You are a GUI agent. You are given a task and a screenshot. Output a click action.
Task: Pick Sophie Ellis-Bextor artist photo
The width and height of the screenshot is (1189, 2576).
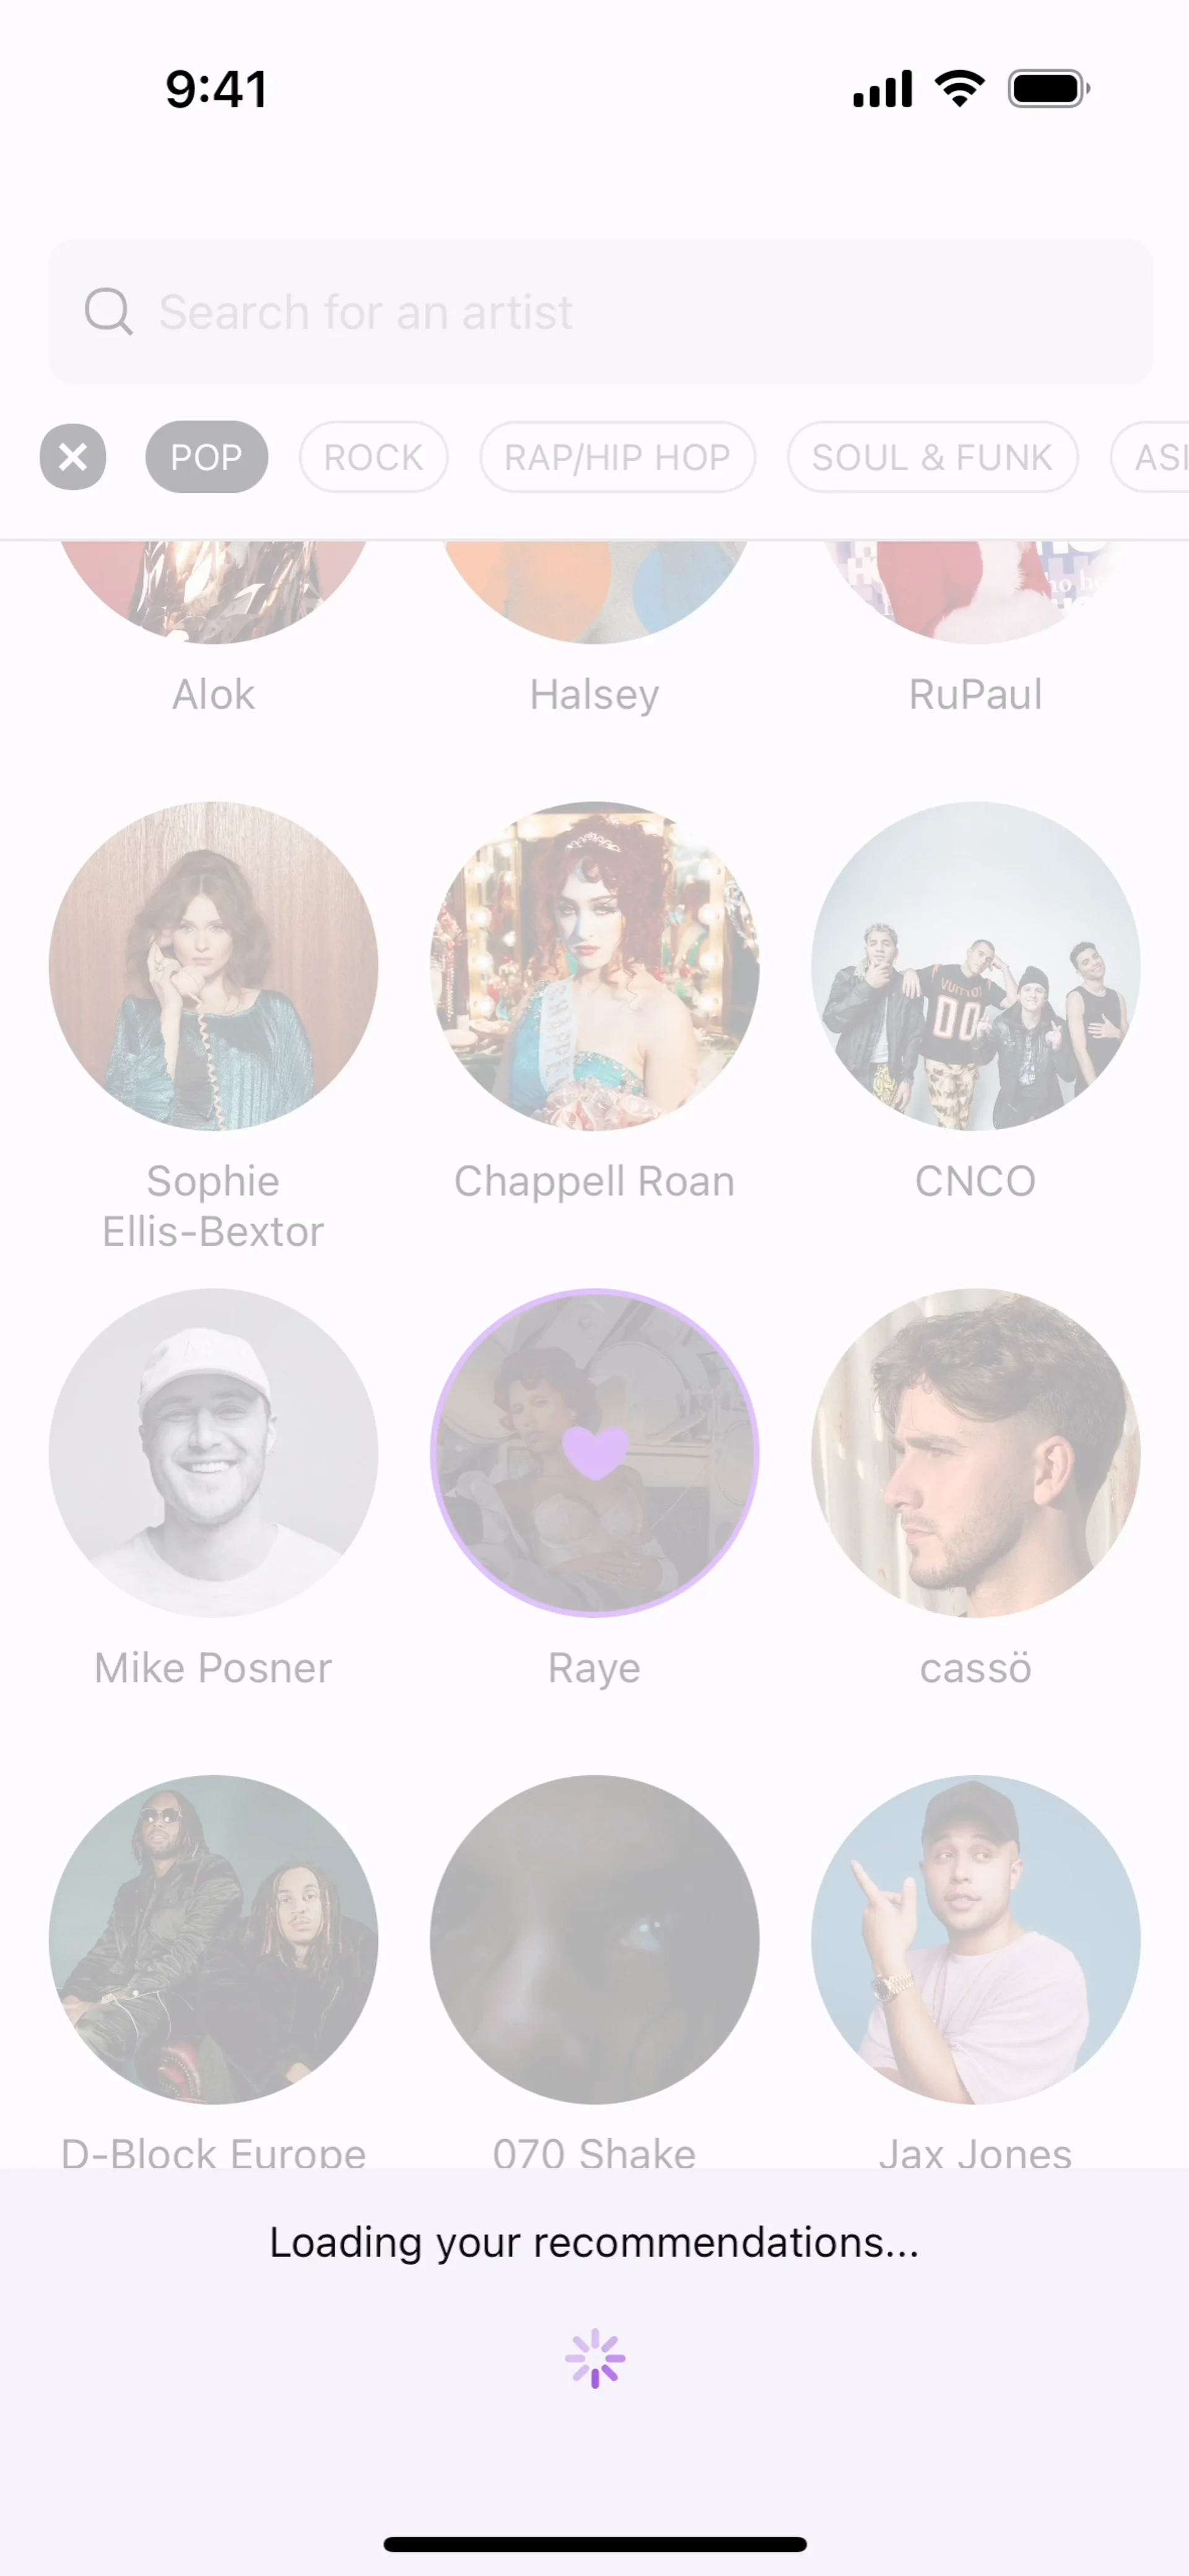pyautogui.click(x=214, y=966)
